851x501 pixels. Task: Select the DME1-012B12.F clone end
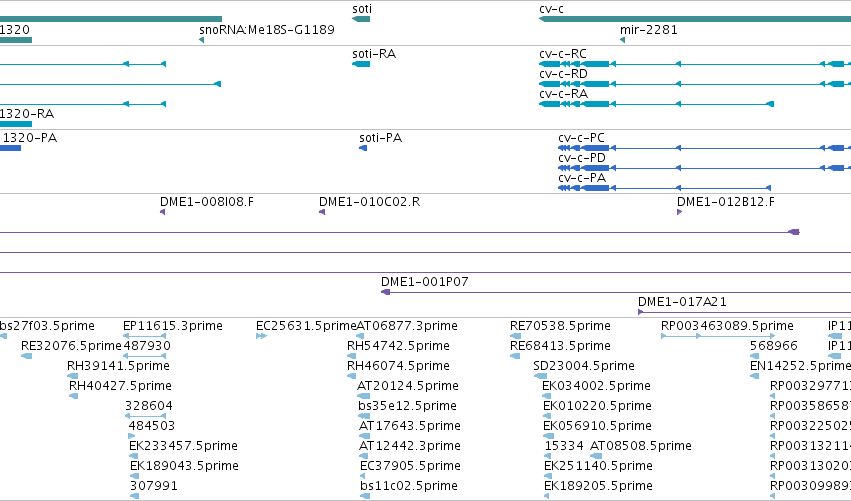pyautogui.click(x=726, y=202)
